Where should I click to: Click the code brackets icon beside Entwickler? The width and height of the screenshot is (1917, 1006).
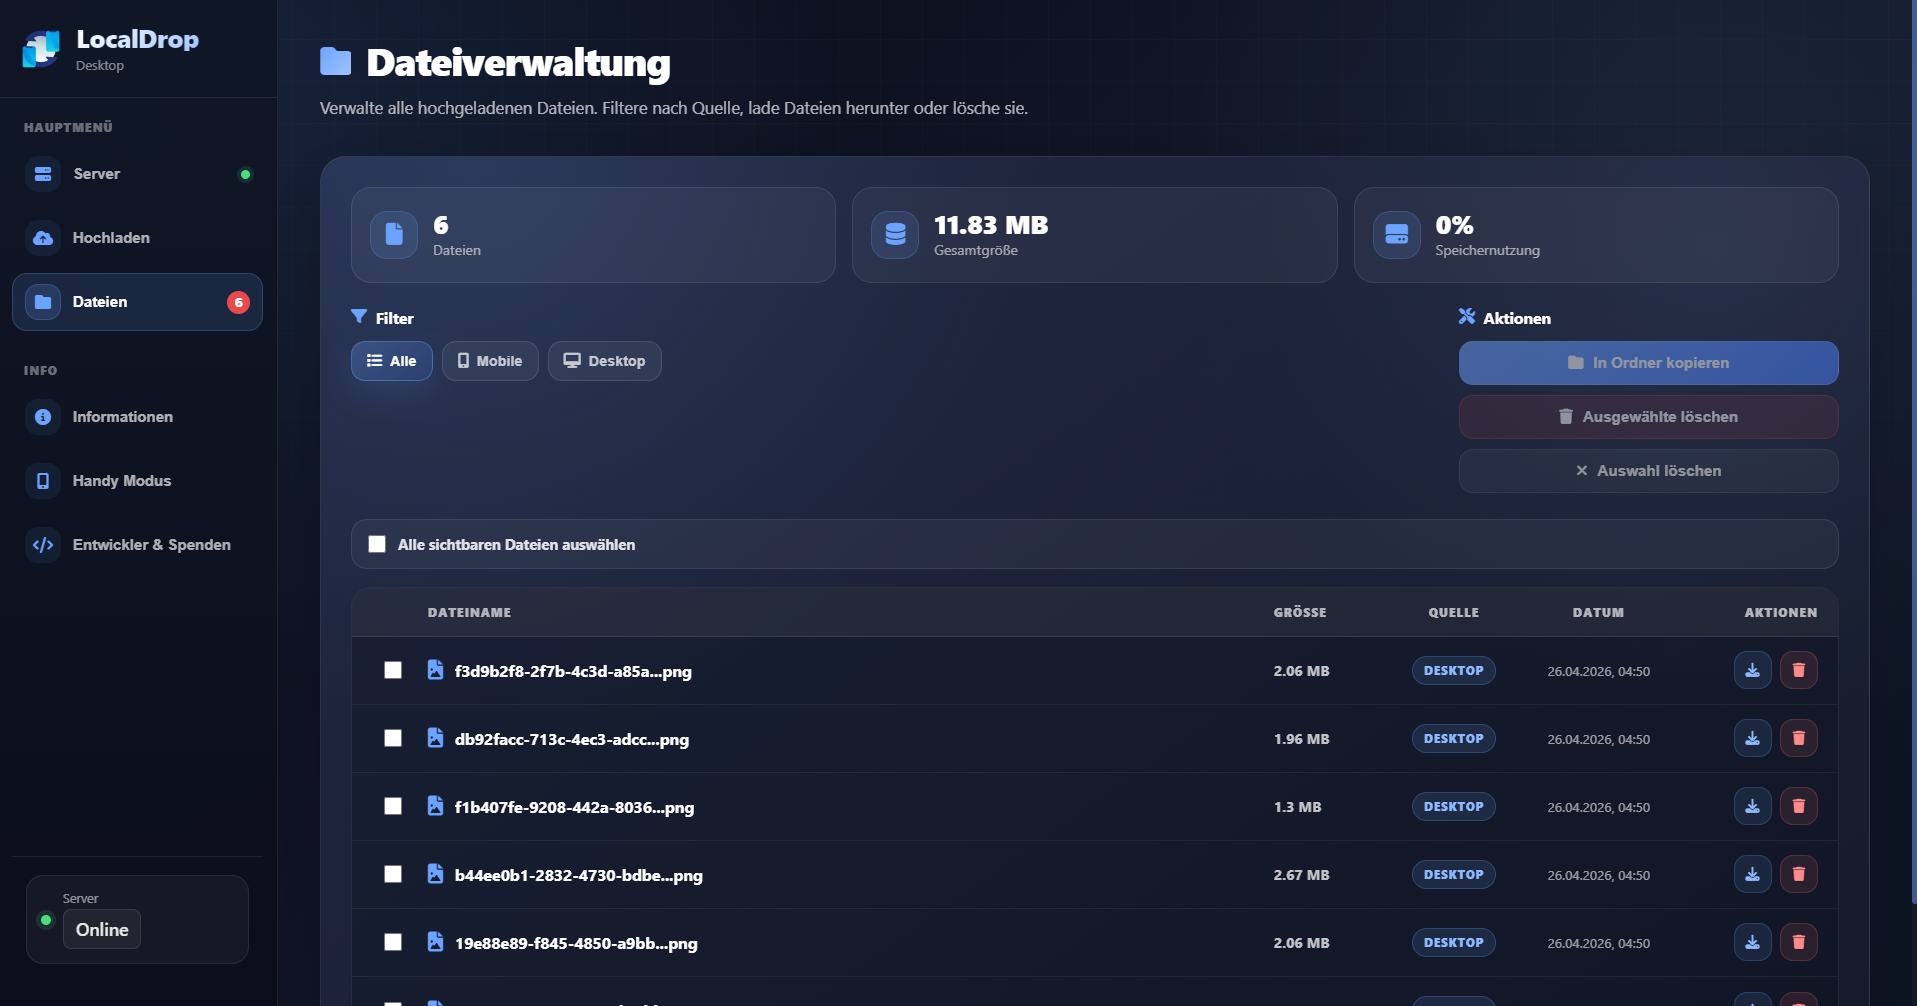[x=43, y=545]
